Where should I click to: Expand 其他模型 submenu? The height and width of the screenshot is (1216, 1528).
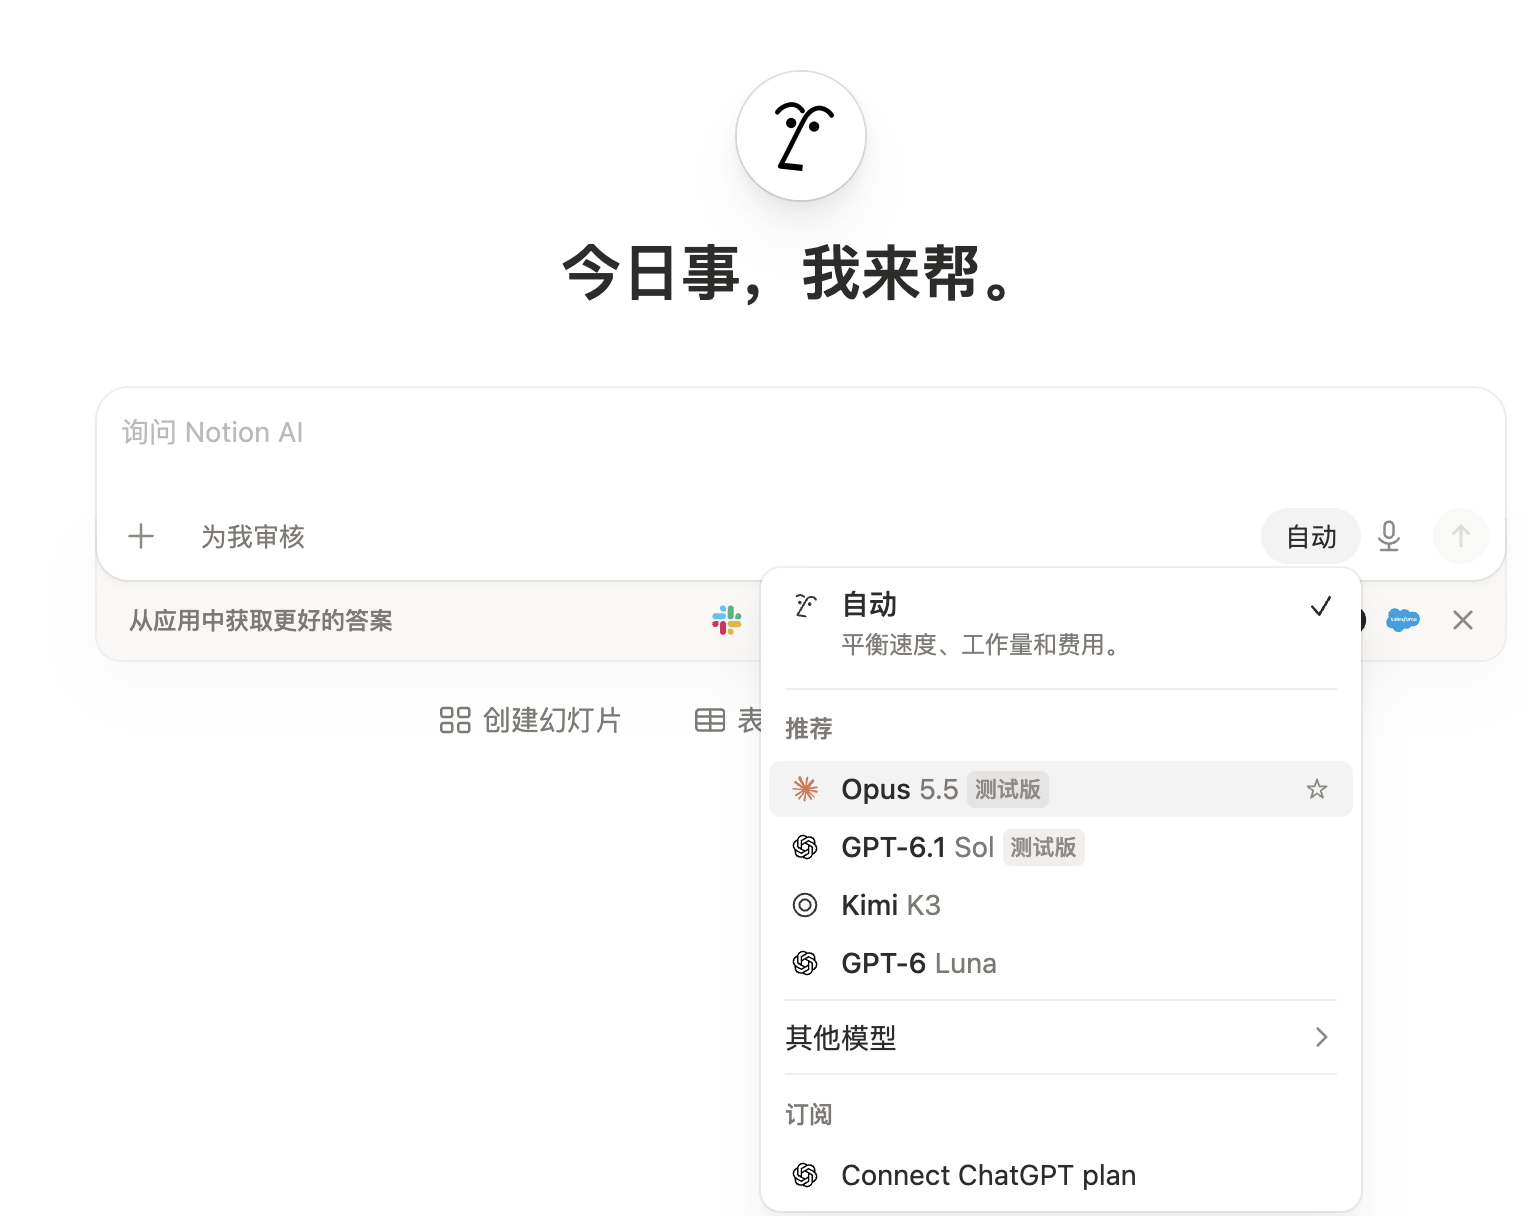(x=1061, y=1037)
